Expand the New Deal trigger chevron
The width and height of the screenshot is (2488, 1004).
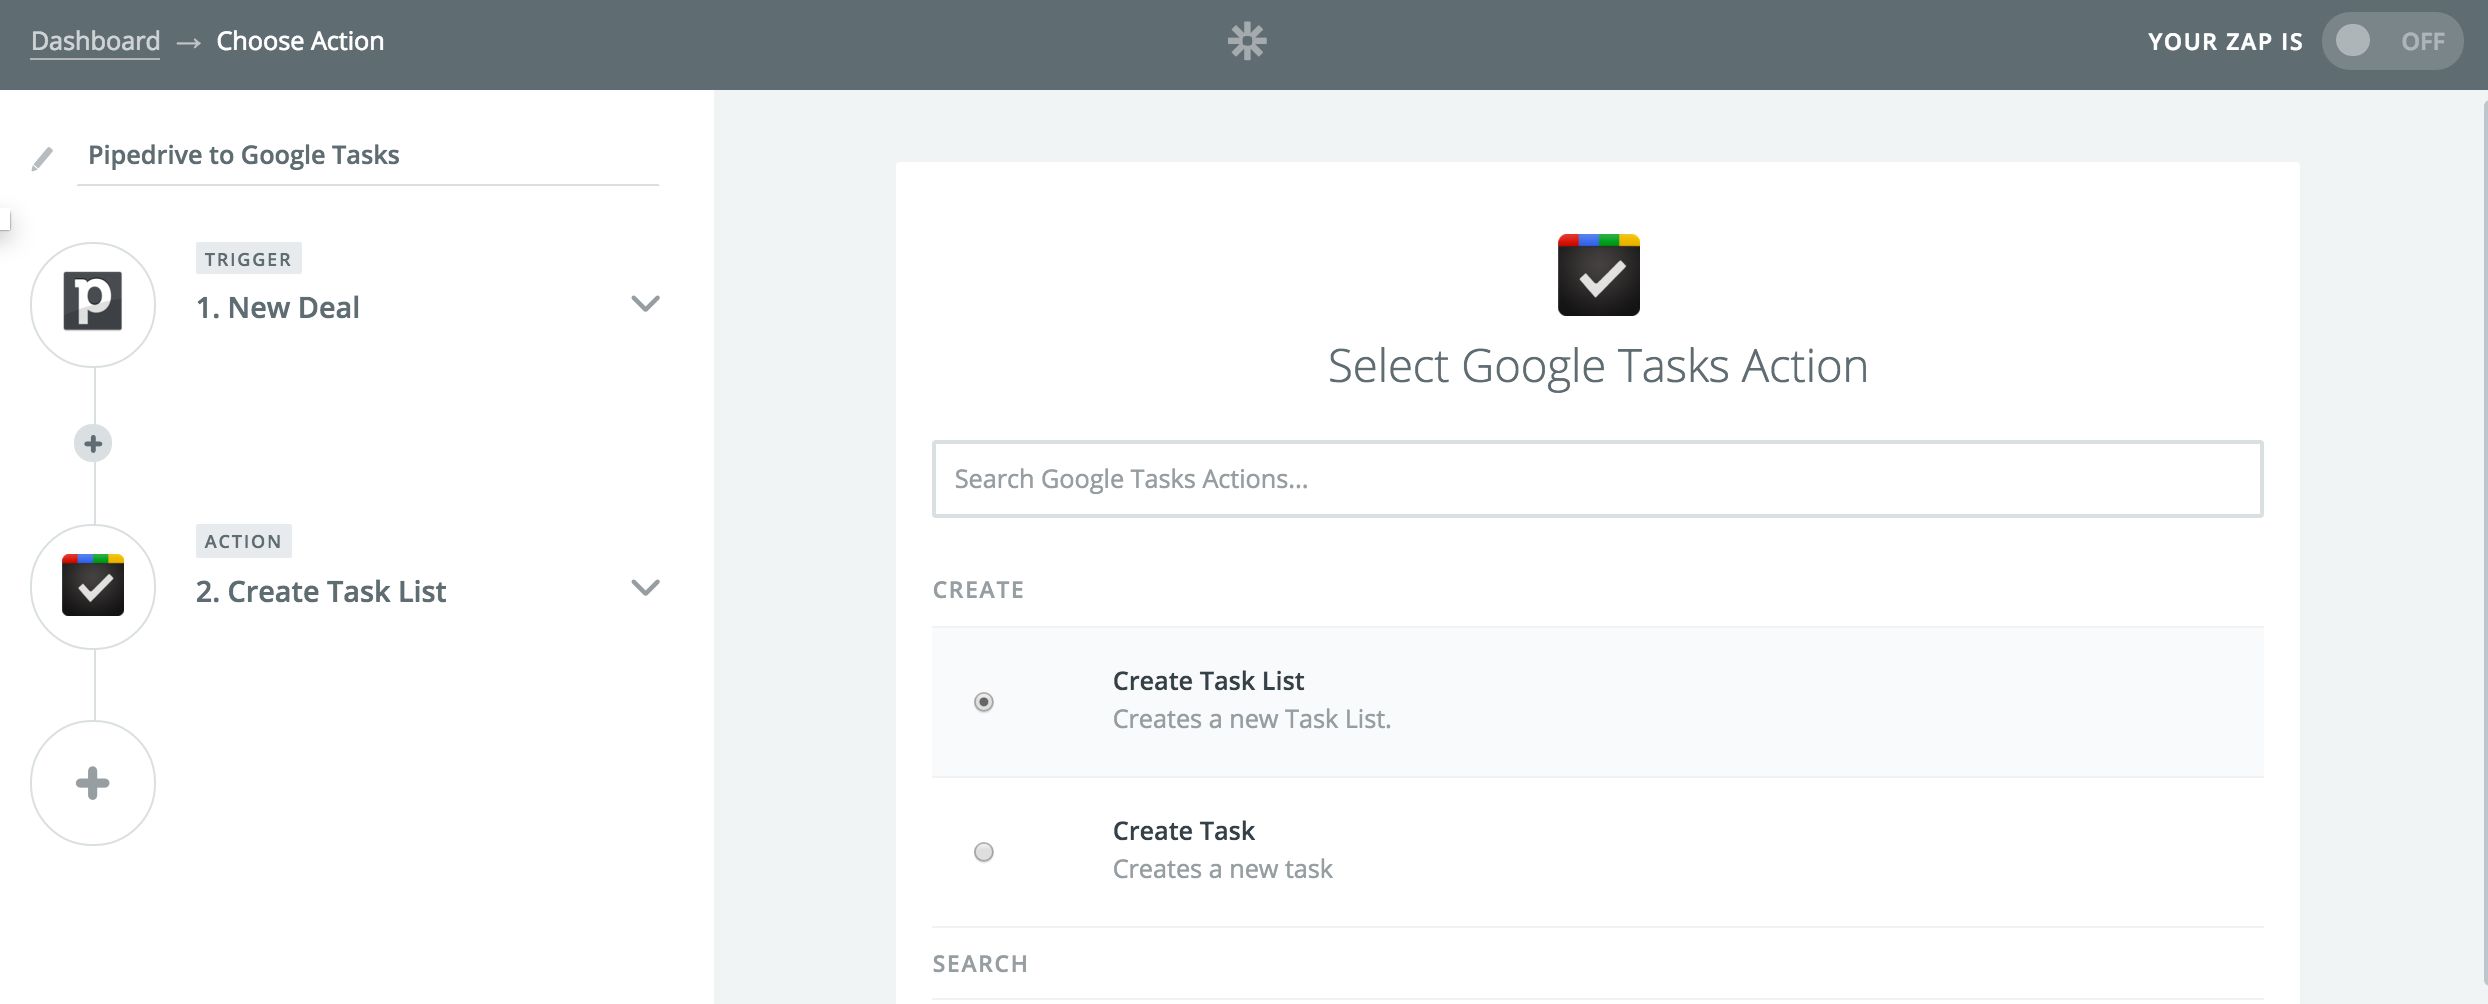click(x=646, y=303)
